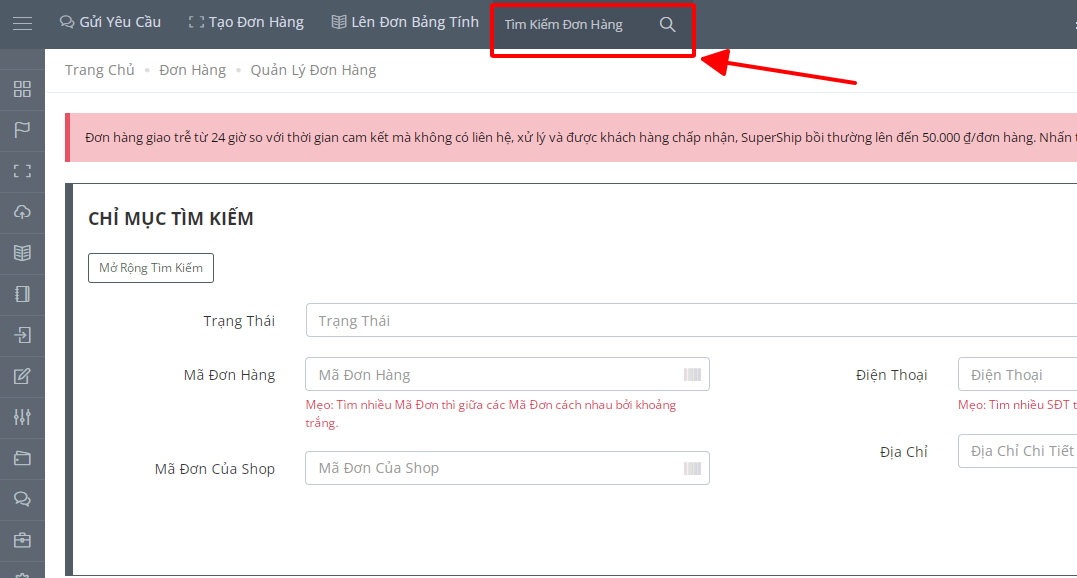
Task: Click the Địa Chỉ Chi Tiết input field
Action: pos(1017,451)
